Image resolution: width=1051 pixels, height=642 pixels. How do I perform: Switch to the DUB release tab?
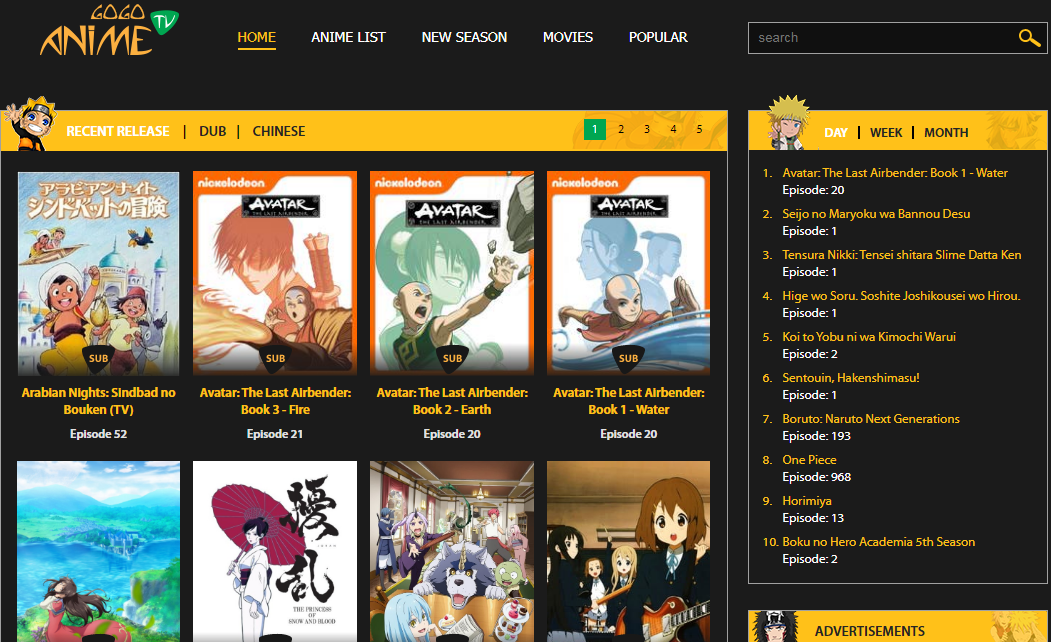[x=212, y=131]
